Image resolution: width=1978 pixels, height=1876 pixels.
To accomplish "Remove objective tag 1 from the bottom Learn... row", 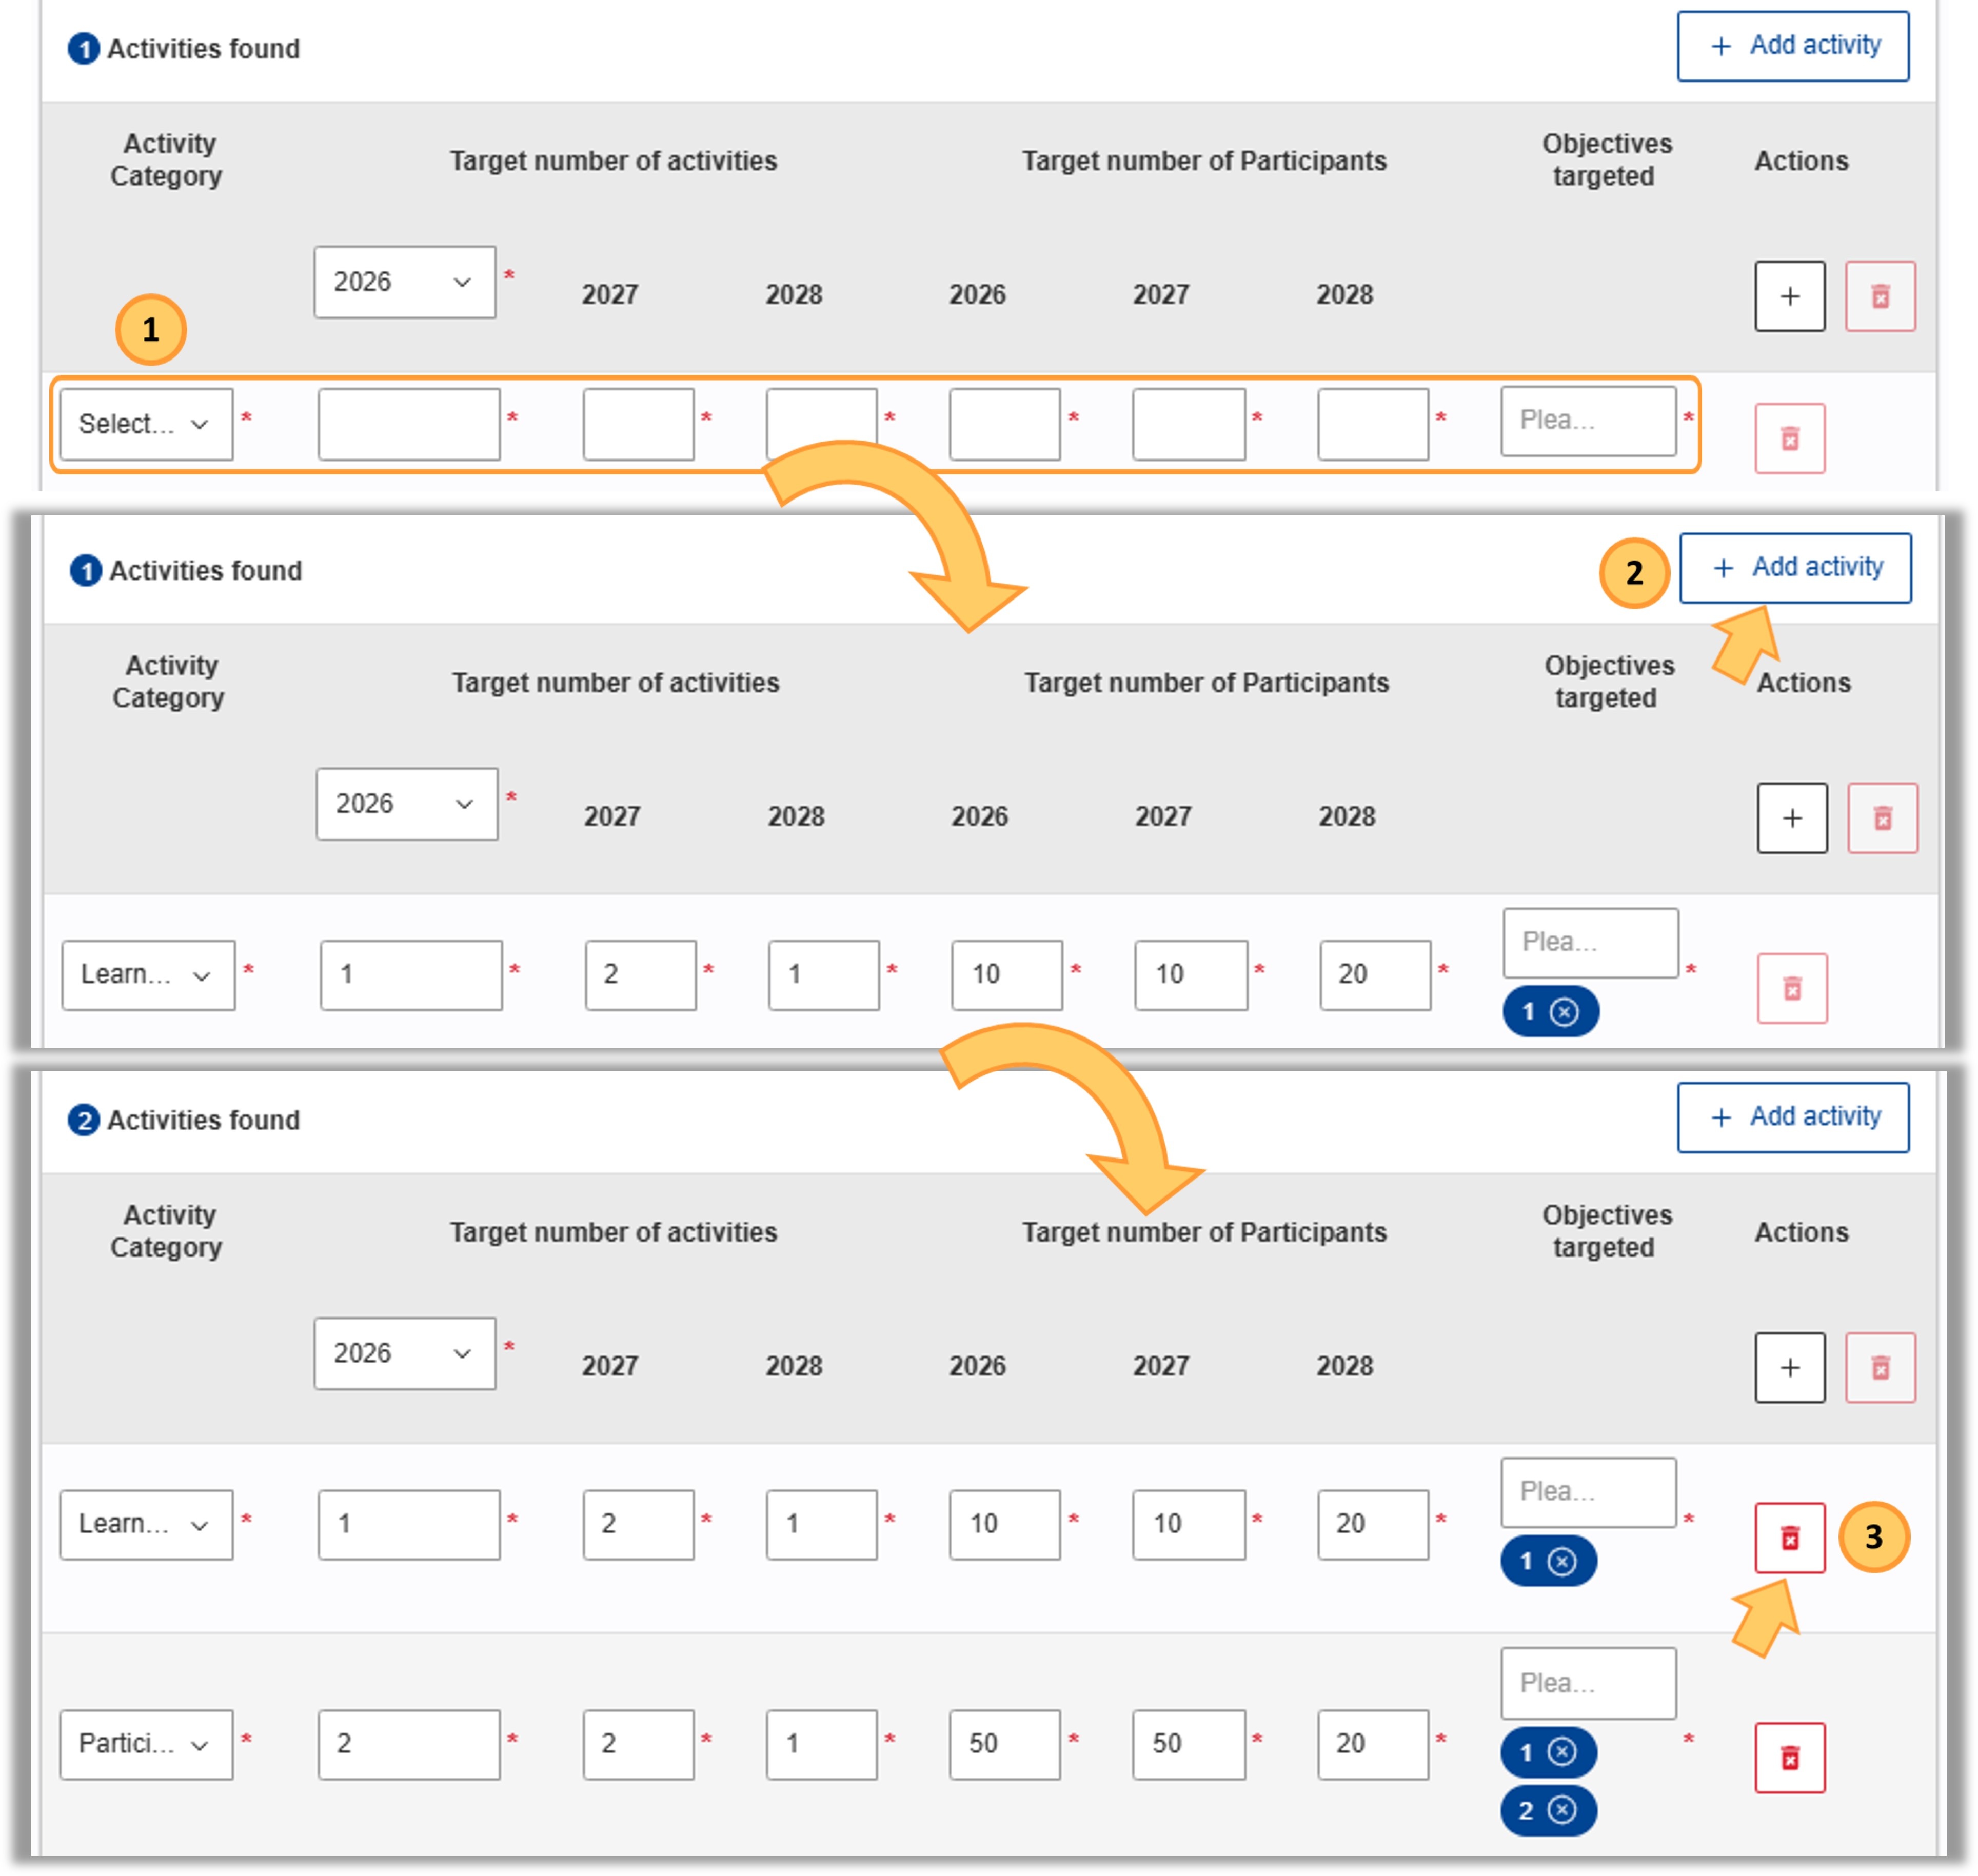I will [x=1561, y=1561].
